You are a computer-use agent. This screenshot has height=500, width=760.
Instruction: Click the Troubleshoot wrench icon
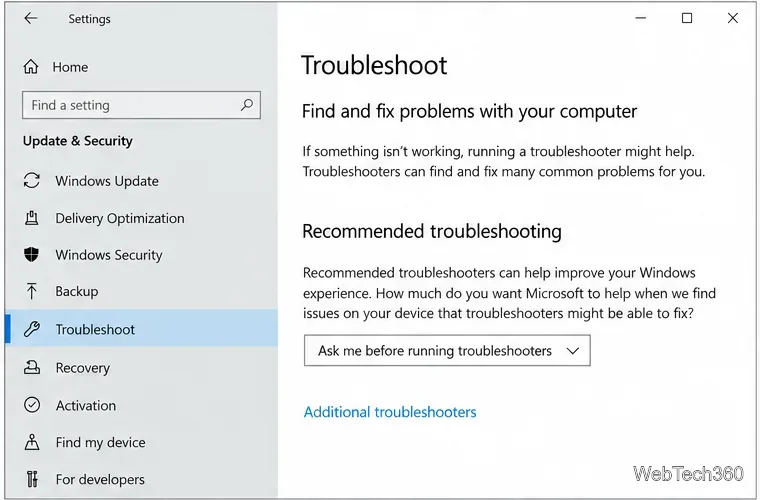click(x=32, y=329)
